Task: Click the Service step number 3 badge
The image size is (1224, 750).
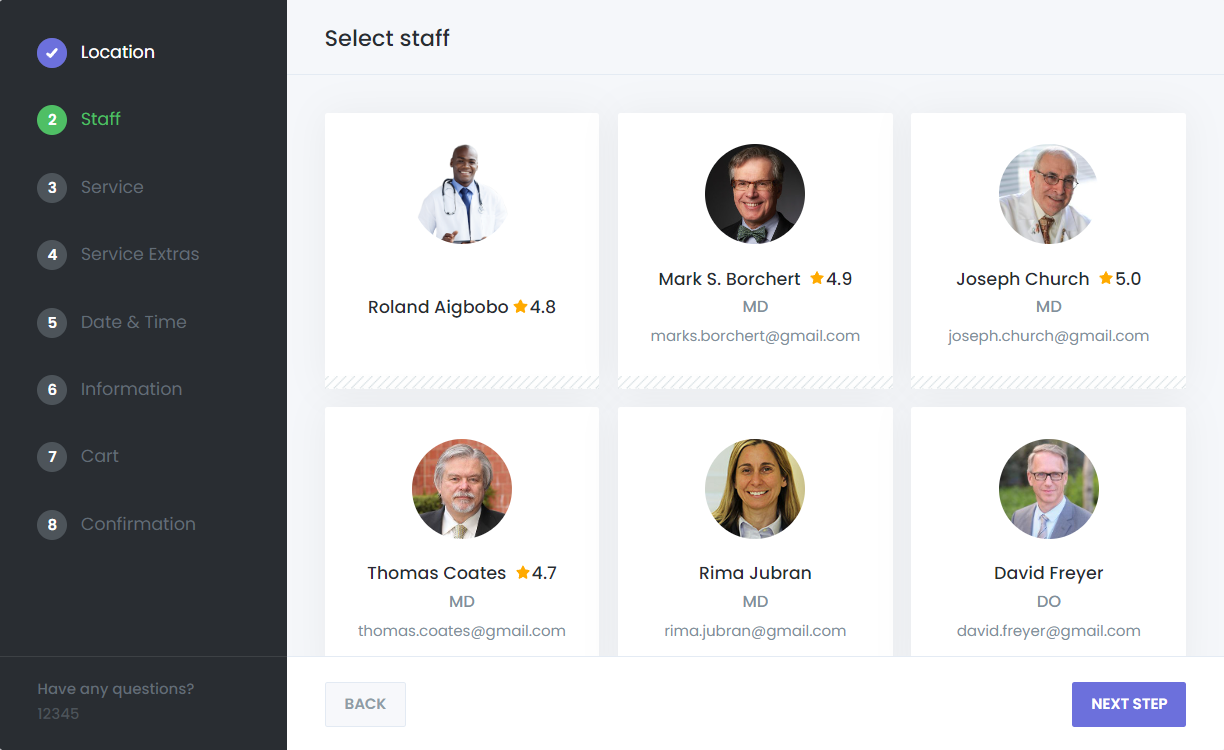Action: click(52, 188)
